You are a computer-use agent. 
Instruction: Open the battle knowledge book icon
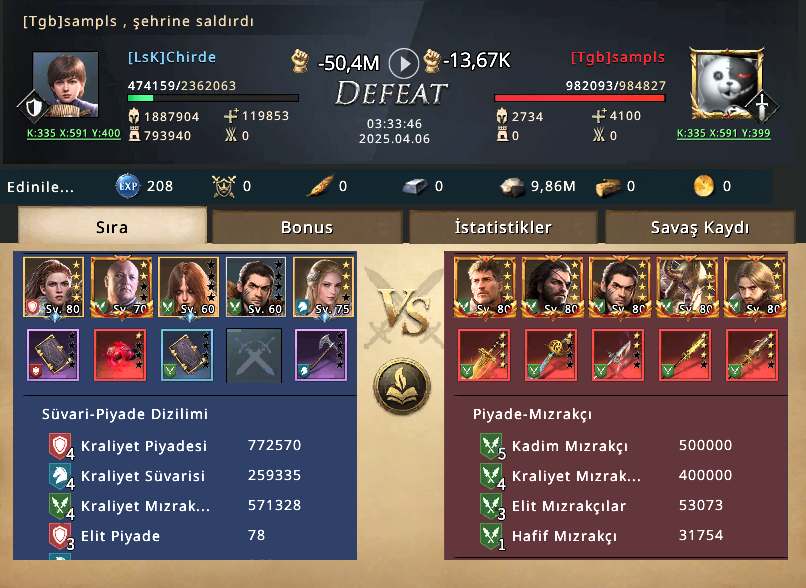tap(401, 387)
